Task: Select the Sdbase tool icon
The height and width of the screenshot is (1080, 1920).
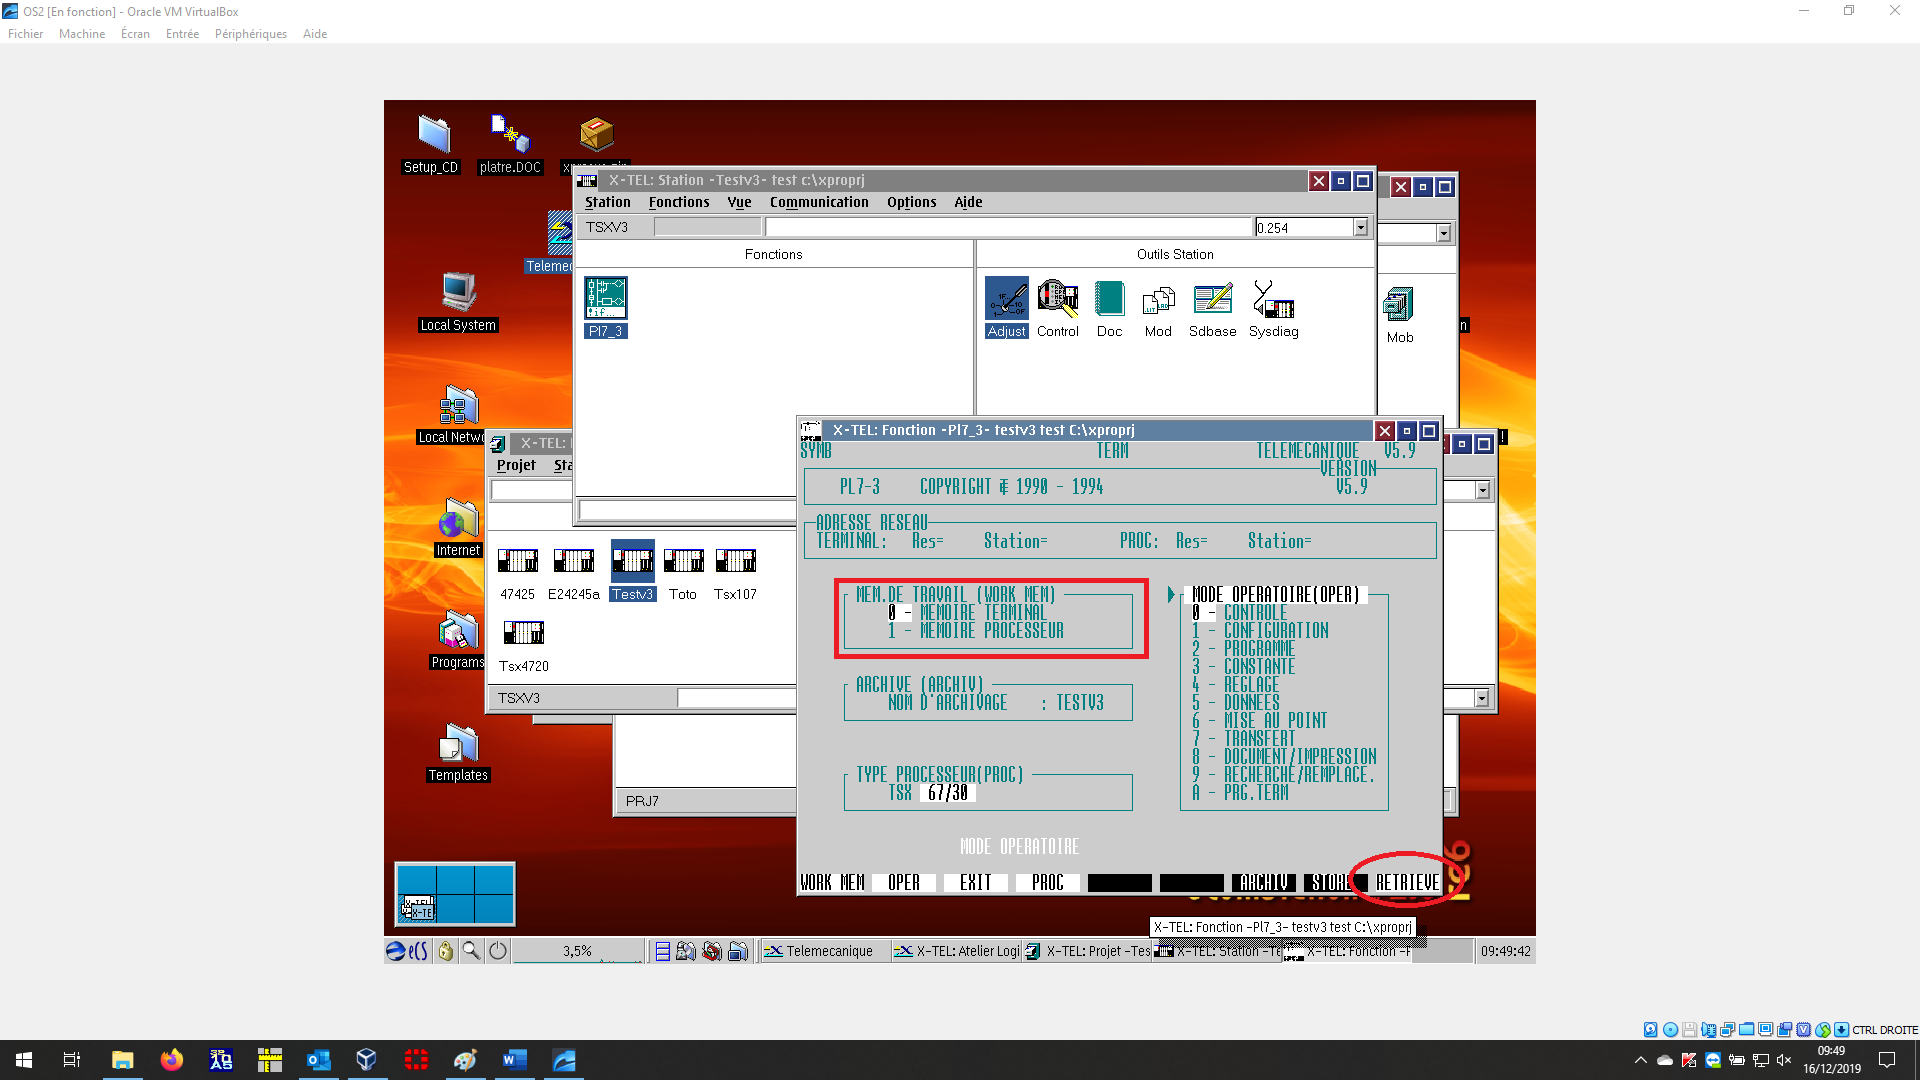Action: 1212,300
